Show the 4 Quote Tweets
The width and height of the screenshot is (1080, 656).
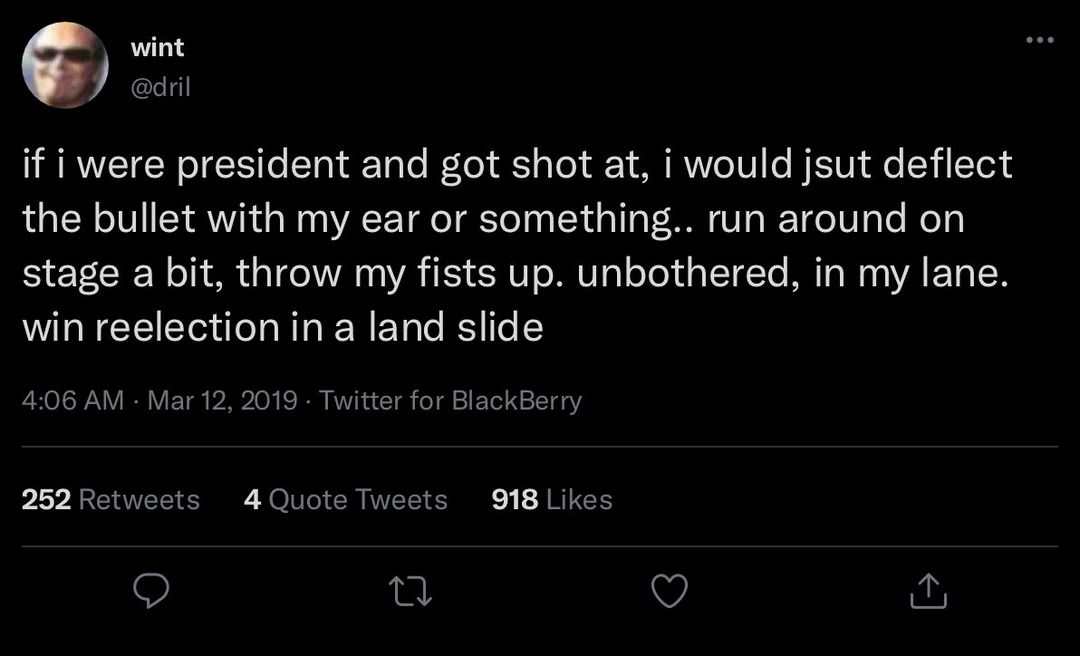(346, 499)
